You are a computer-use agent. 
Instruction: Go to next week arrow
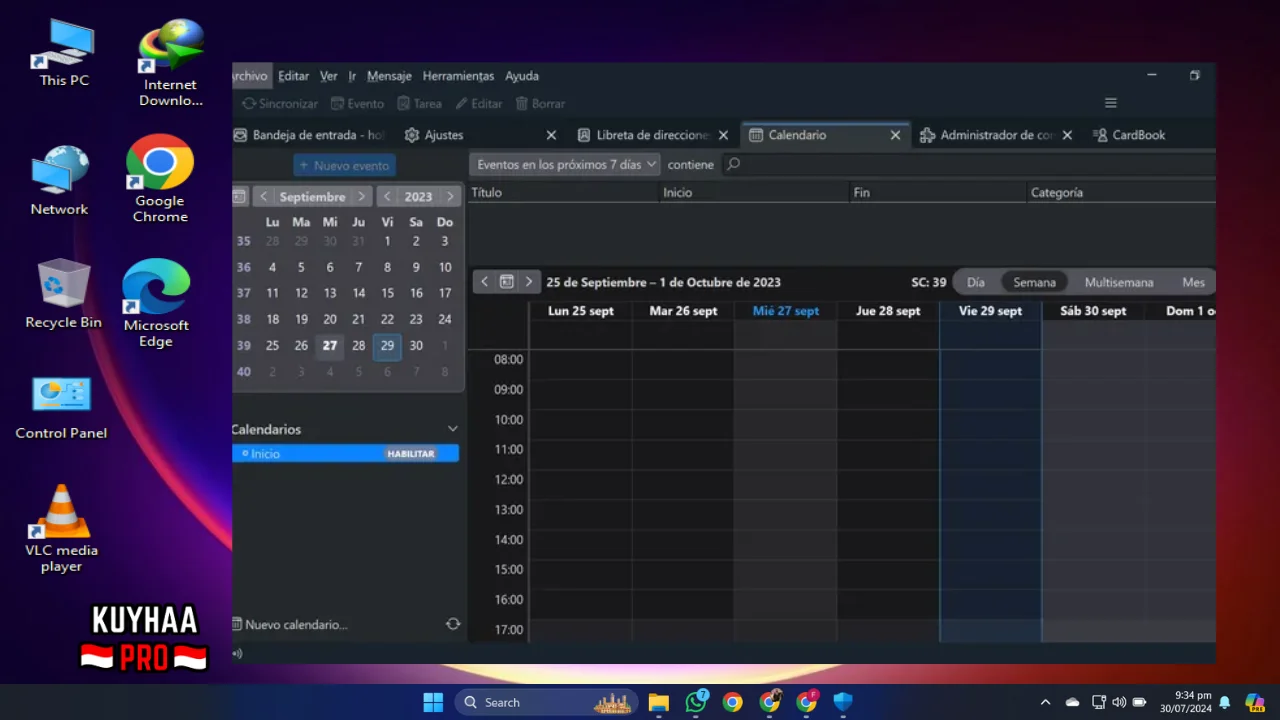coord(529,282)
